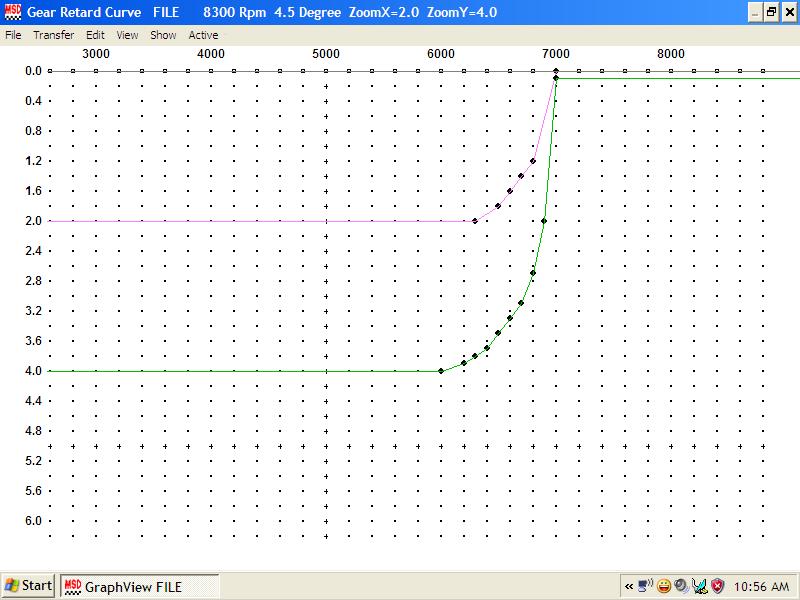Select the GraphView FILE taskbar button

point(139,586)
